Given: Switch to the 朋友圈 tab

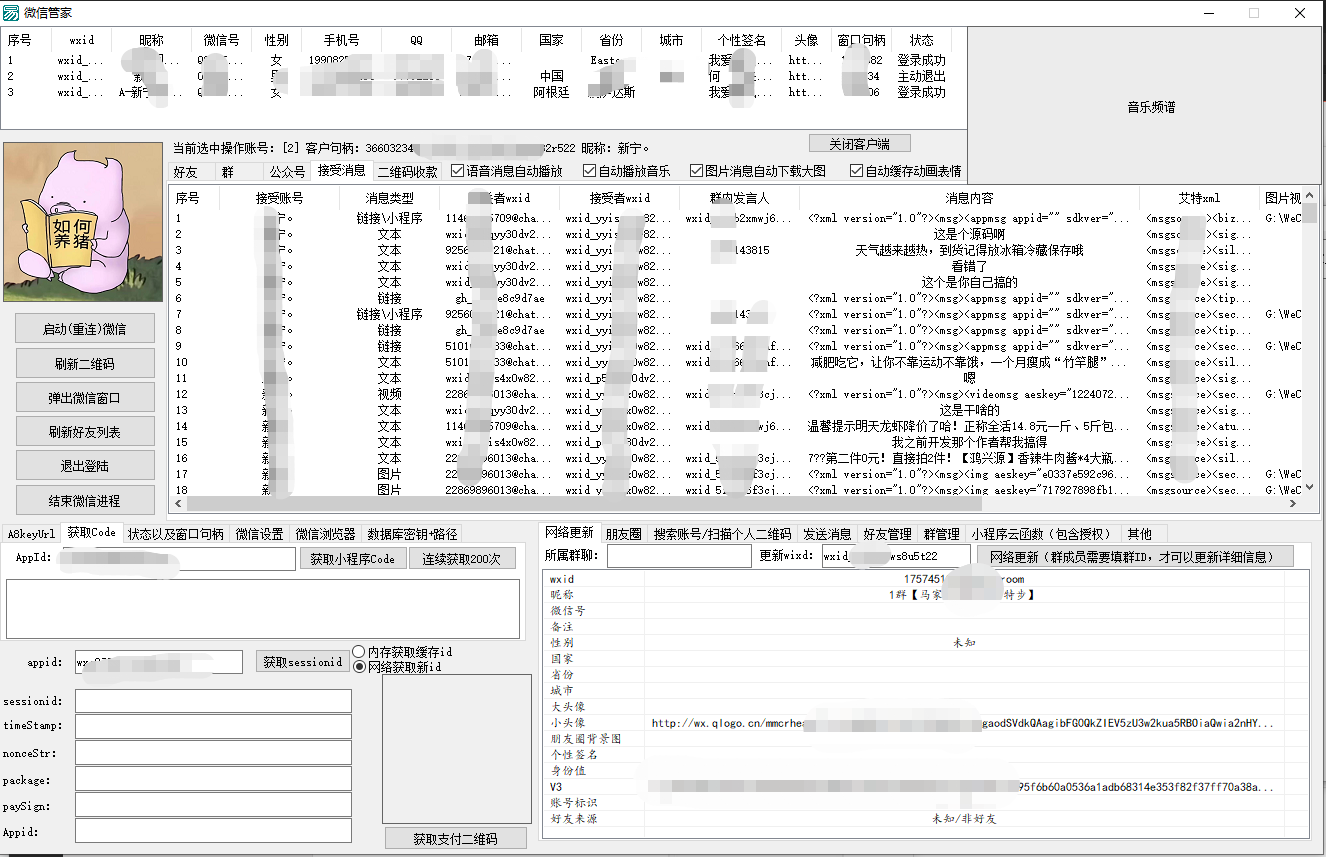Looking at the screenshot, I should point(623,534).
